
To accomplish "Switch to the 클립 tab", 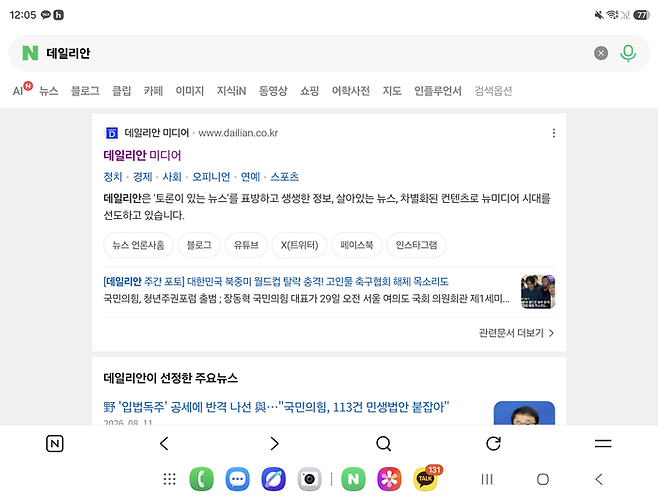I will (x=121, y=91).
